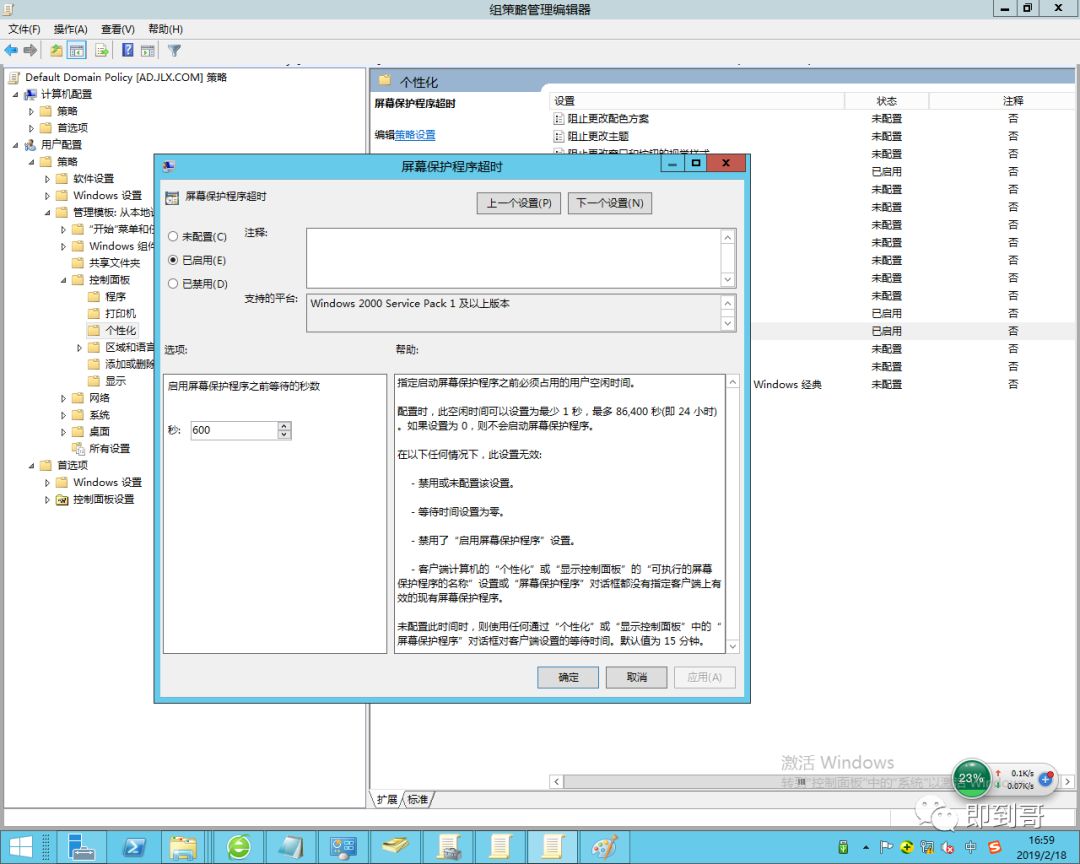Toggle the Show/Hide action pane icon
Viewport: 1080px width, 864px height.
(x=147, y=50)
